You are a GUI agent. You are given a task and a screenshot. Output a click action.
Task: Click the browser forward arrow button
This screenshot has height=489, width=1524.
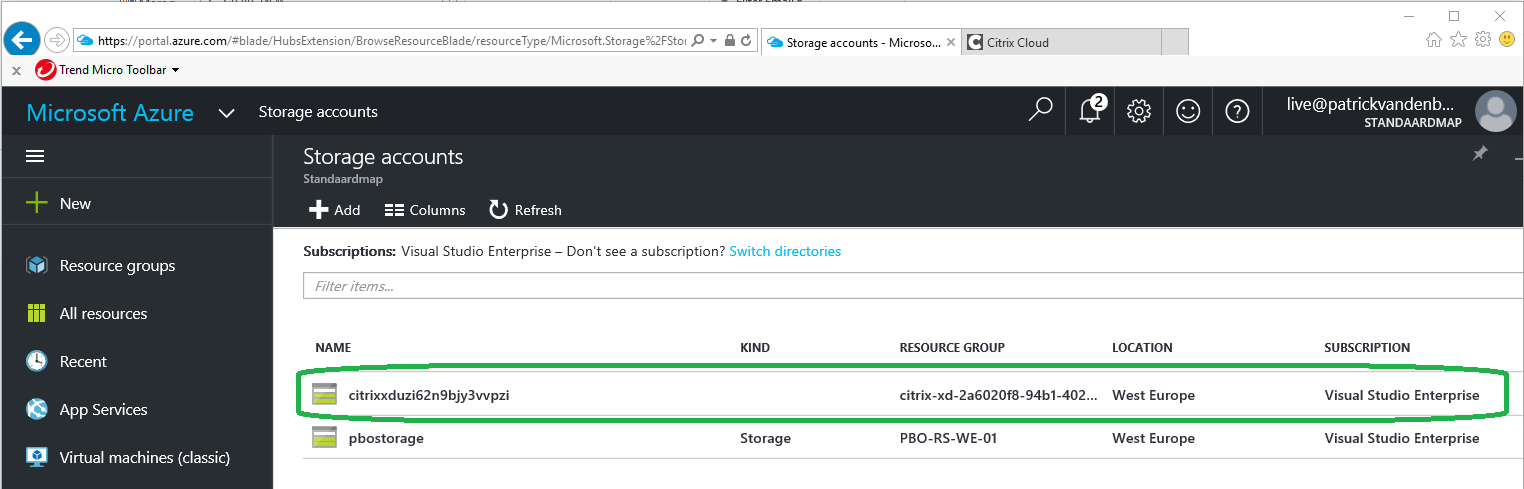tap(56, 40)
